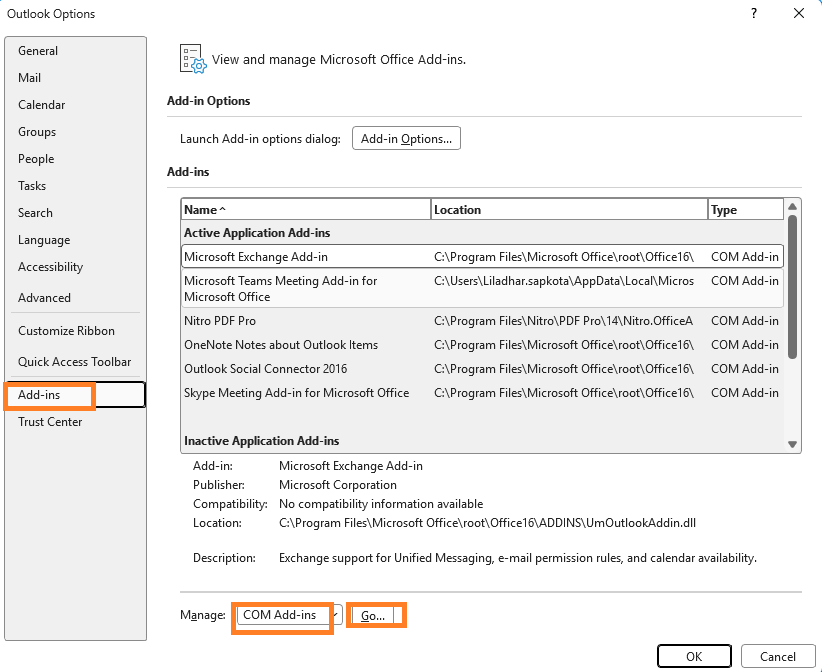Close the Outlook Options dialog

click(799, 13)
